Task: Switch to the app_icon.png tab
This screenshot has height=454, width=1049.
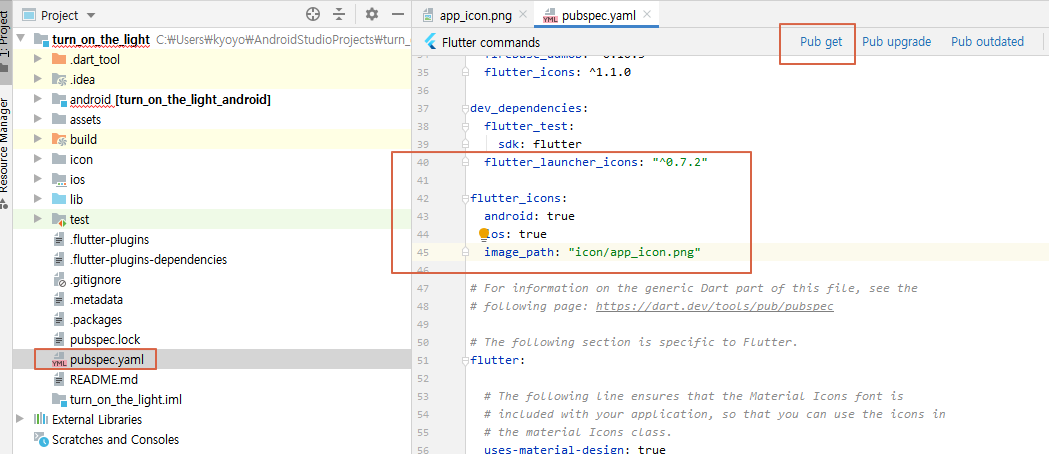Action: 476,15
